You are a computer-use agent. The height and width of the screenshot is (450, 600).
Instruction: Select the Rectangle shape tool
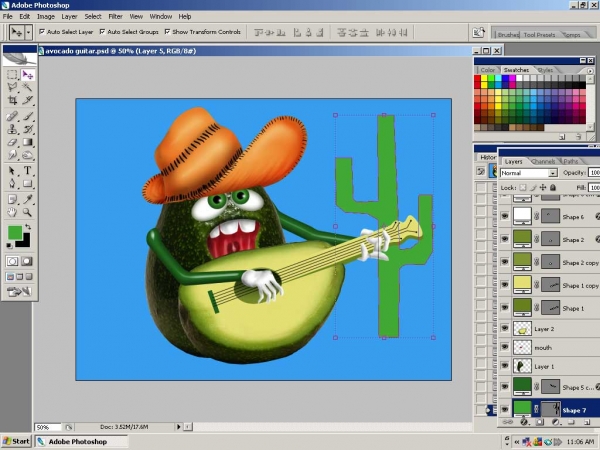(x=28, y=184)
